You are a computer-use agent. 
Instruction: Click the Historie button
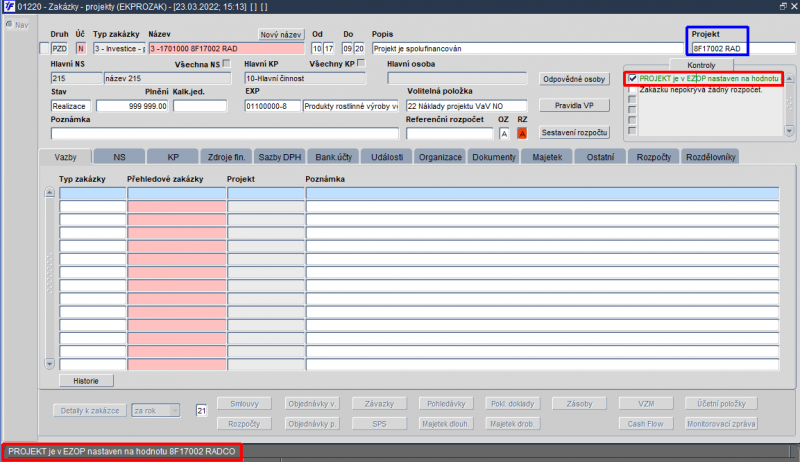(x=86, y=381)
